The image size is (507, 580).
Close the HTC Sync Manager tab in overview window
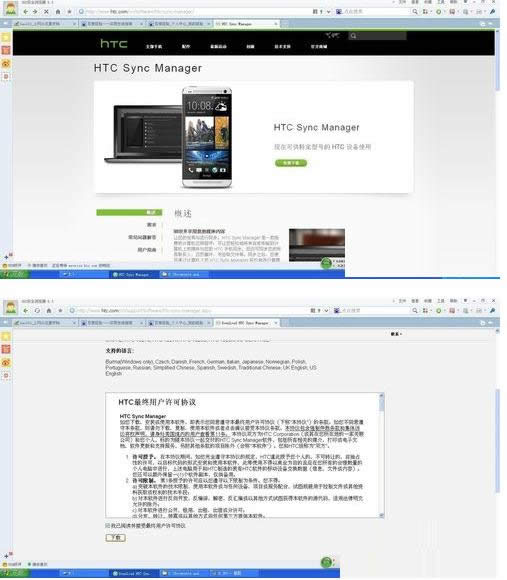276,24
